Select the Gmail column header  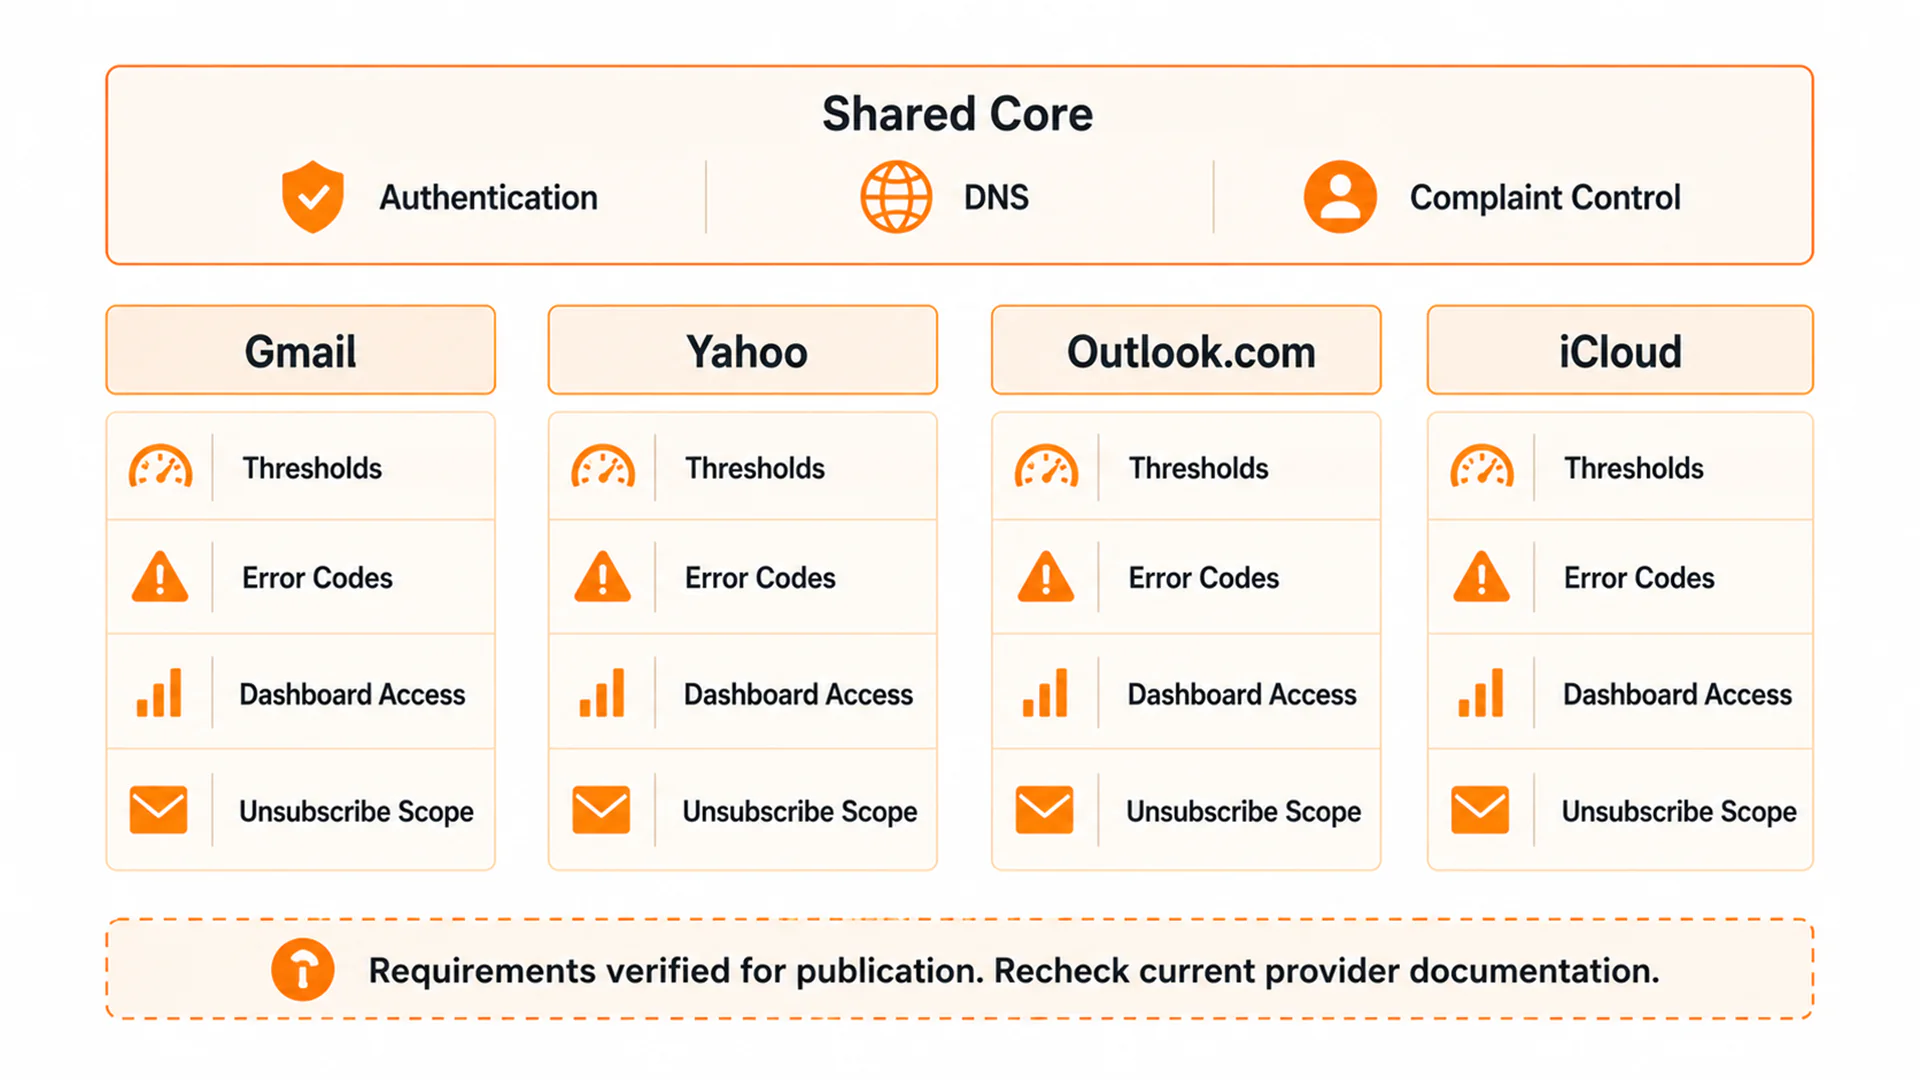(x=301, y=350)
